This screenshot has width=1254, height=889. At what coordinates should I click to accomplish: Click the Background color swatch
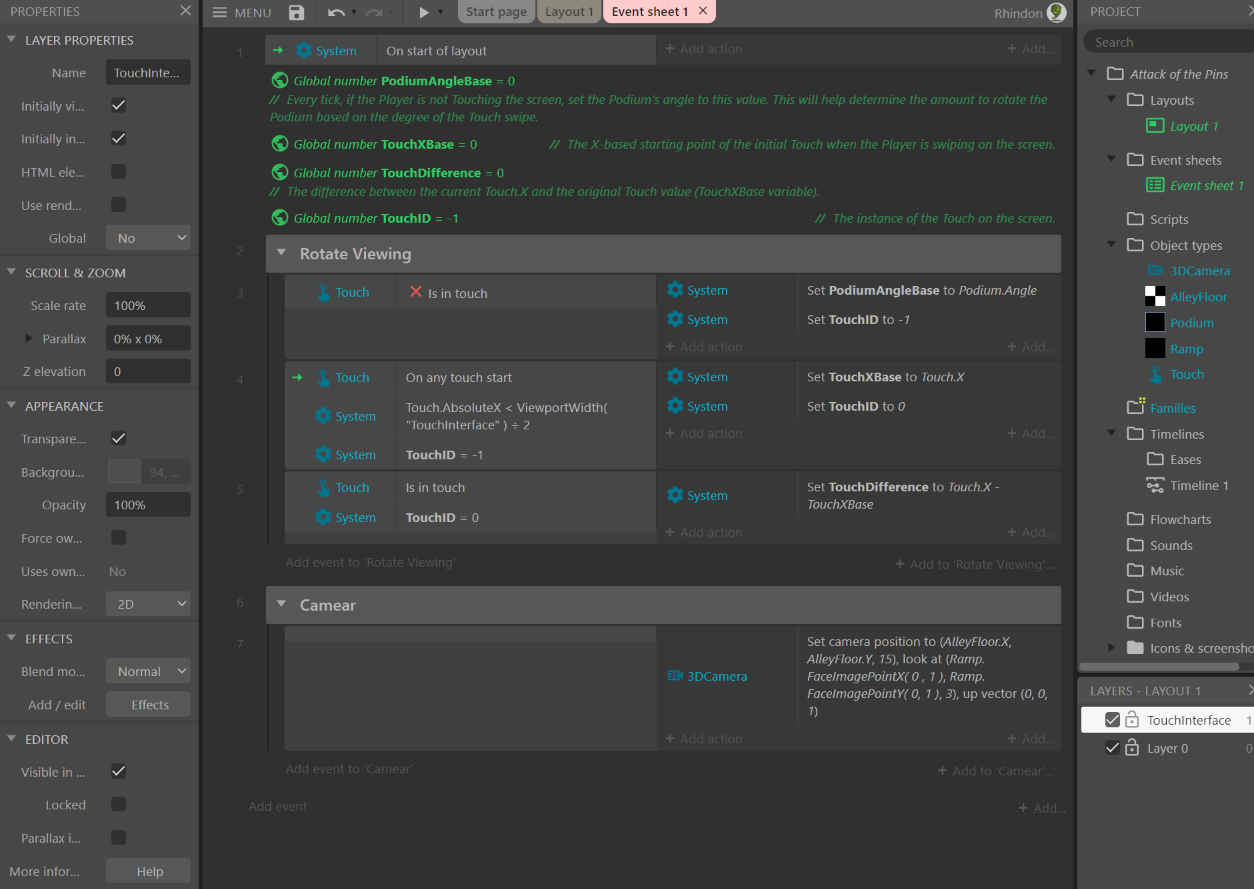(124, 472)
